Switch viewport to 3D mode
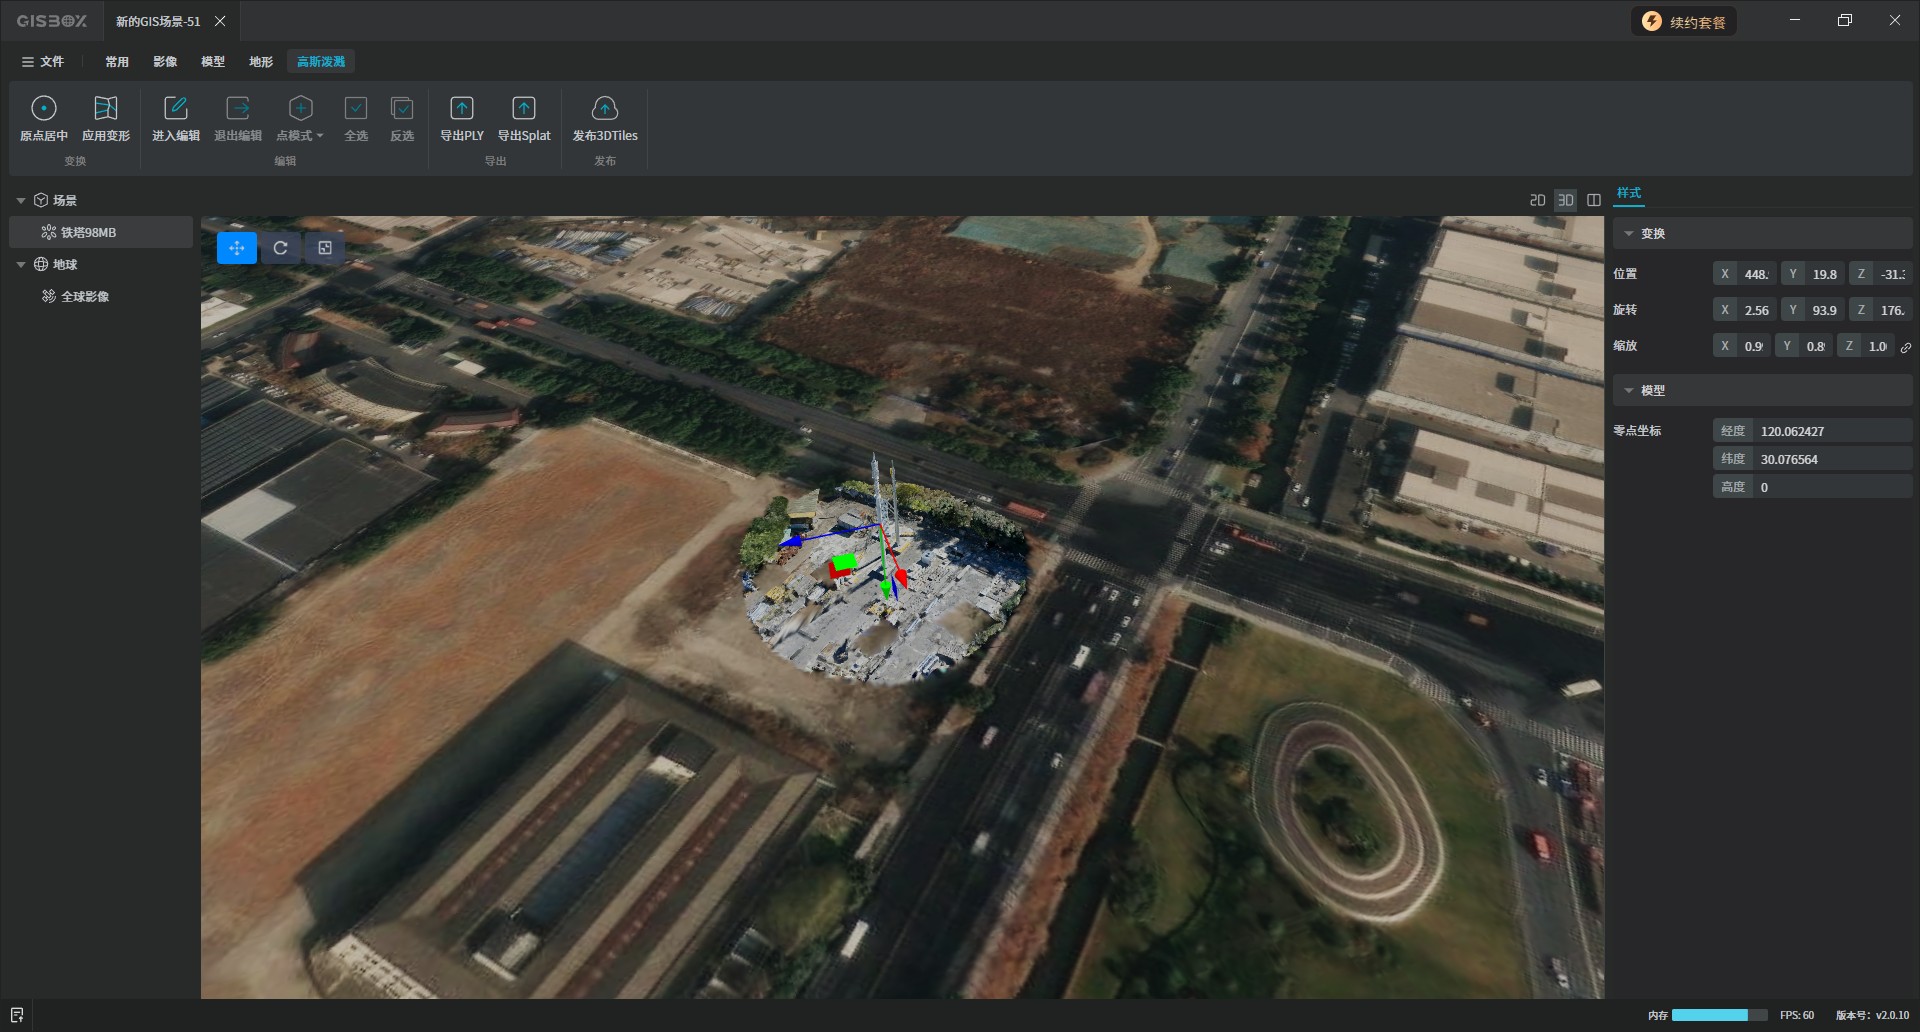This screenshot has height=1032, width=1920. [x=1566, y=200]
